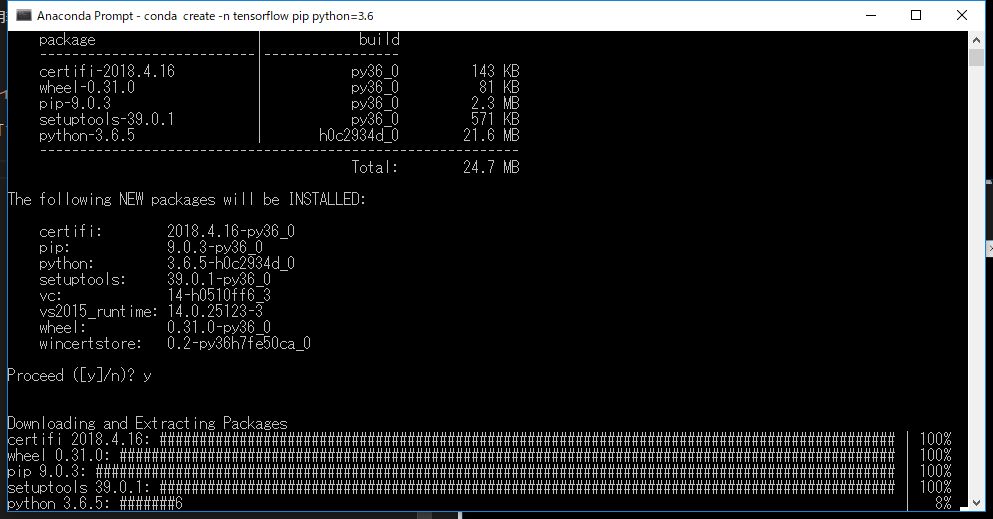993x519 pixels.
Task: Click the scrollbar up arrow
Action: [x=977, y=40]
